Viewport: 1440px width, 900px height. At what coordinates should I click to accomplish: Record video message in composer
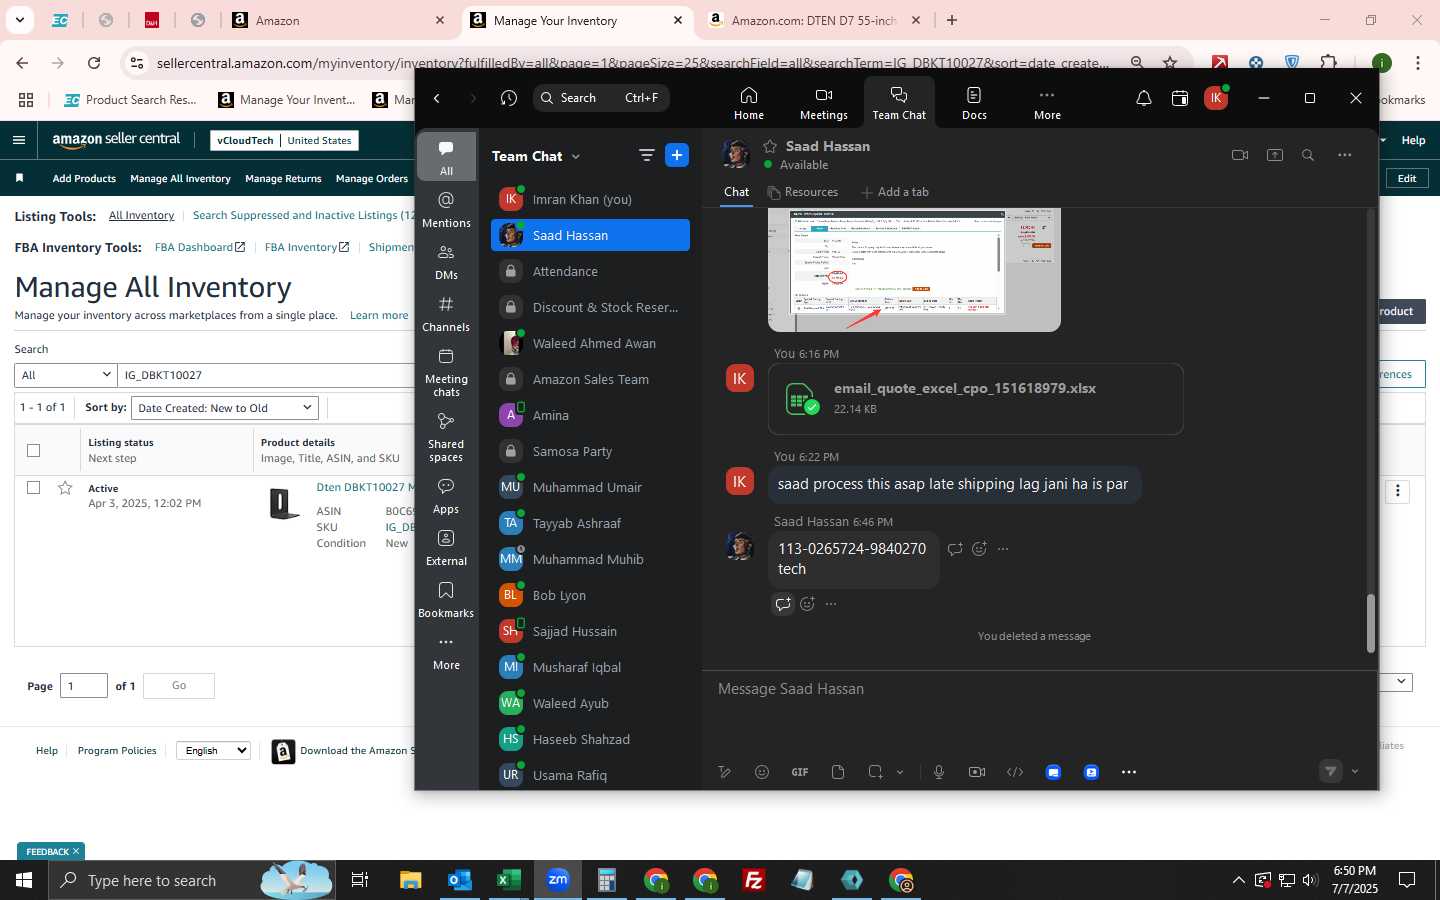976,772
